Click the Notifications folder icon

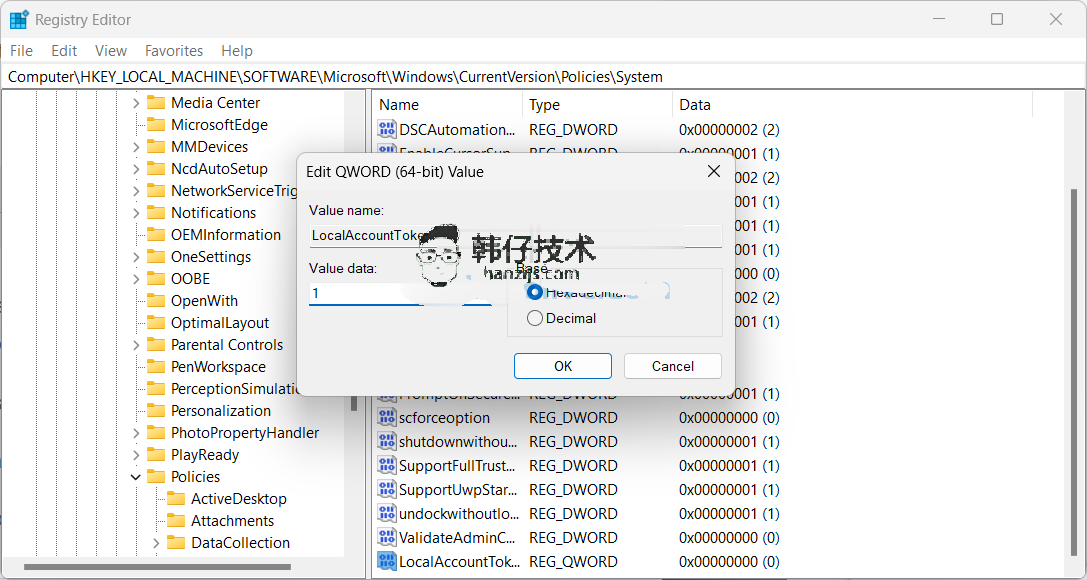[156, 213]
